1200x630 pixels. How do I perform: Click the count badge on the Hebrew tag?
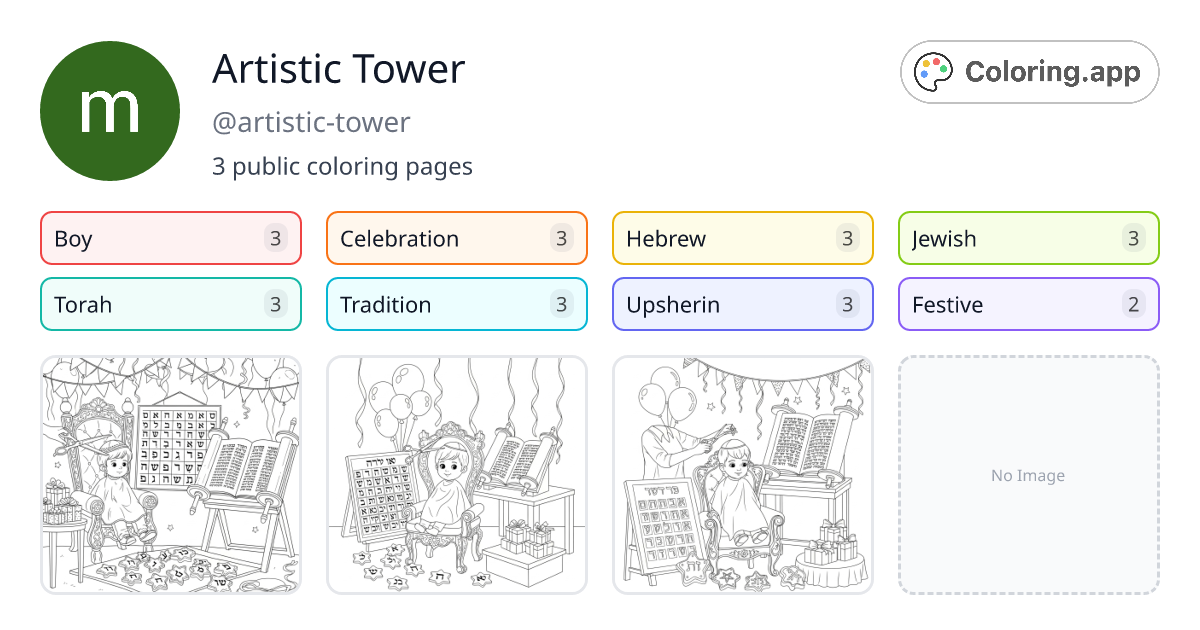pyautogui.click(x=849, y=238)
